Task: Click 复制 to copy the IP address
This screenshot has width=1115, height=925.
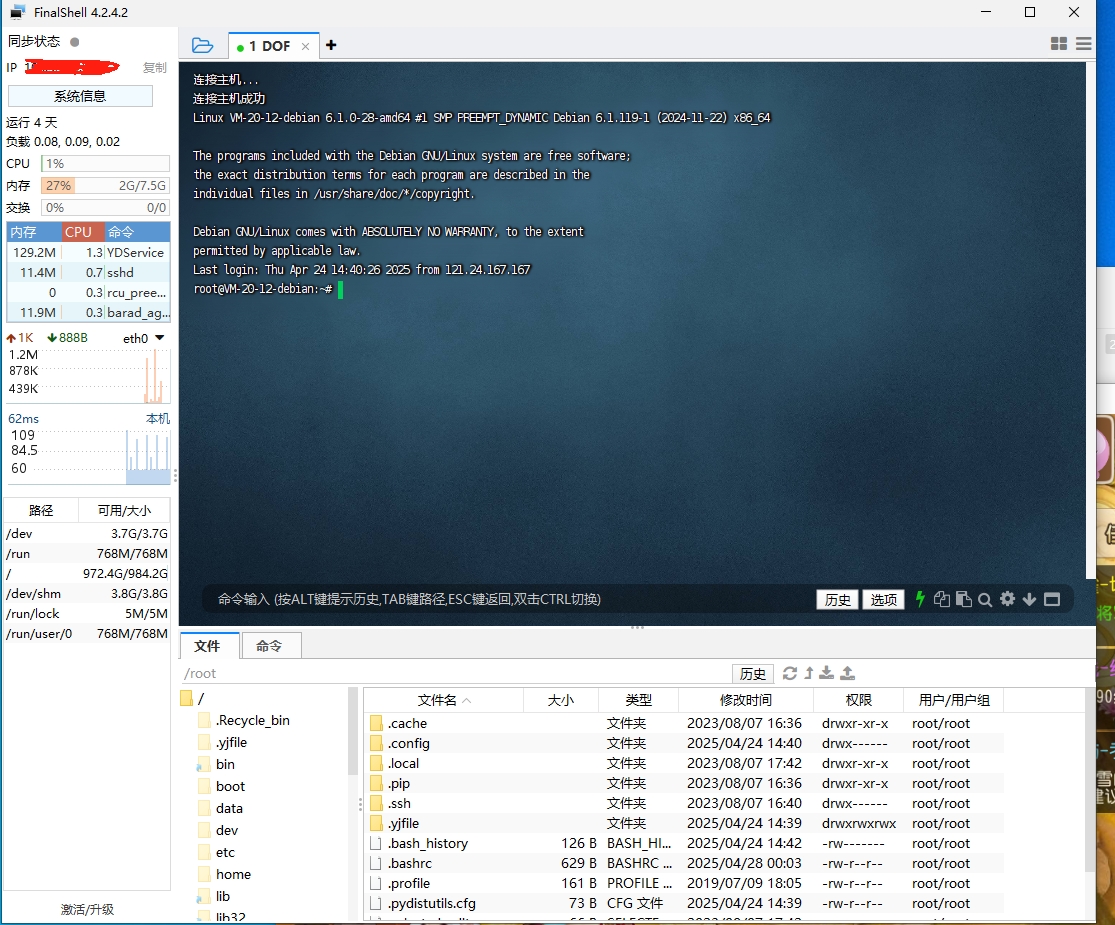Action: (x=155, y=67)
